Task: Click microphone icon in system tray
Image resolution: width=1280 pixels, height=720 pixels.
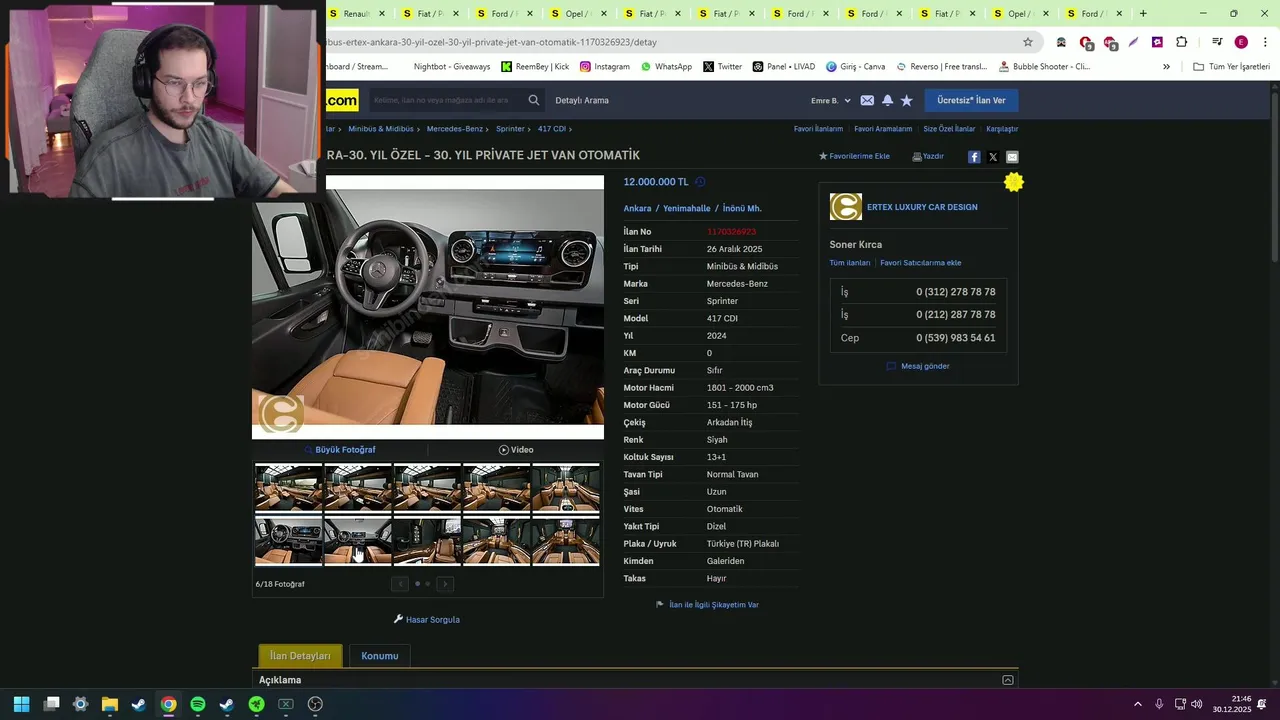Action: 1159,704
